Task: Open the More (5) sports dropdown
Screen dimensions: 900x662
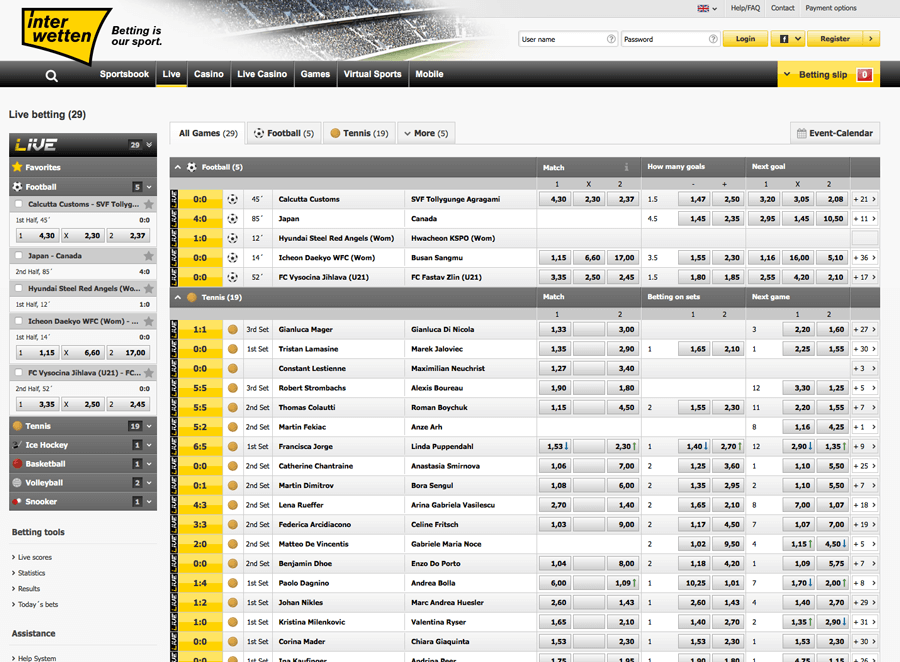Action: pos(426,133)
